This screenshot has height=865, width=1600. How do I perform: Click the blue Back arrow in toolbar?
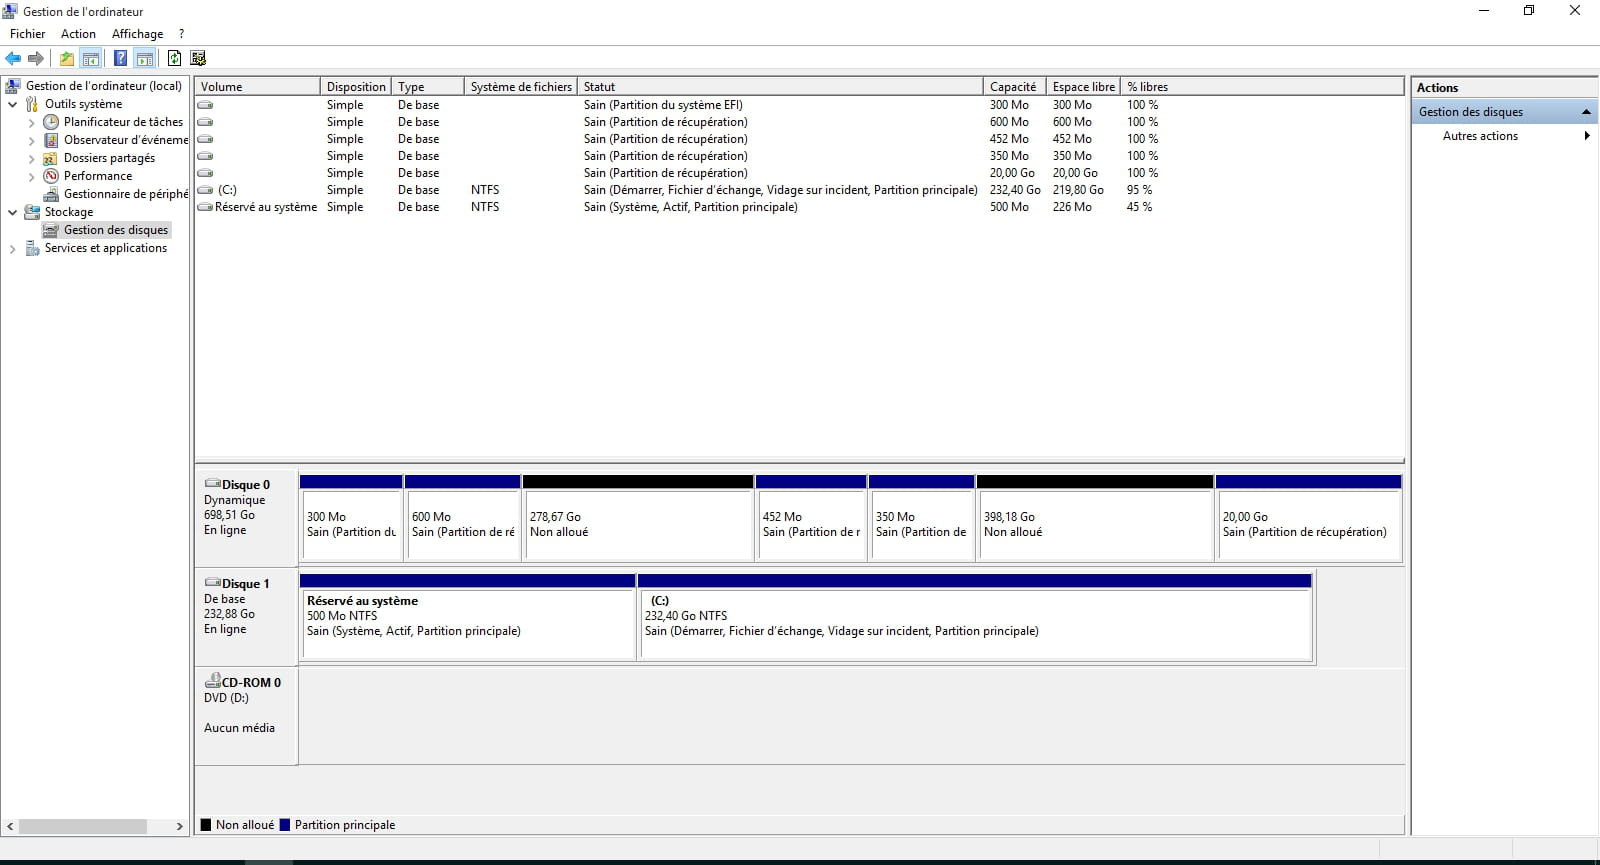click(x=13, y=58)
